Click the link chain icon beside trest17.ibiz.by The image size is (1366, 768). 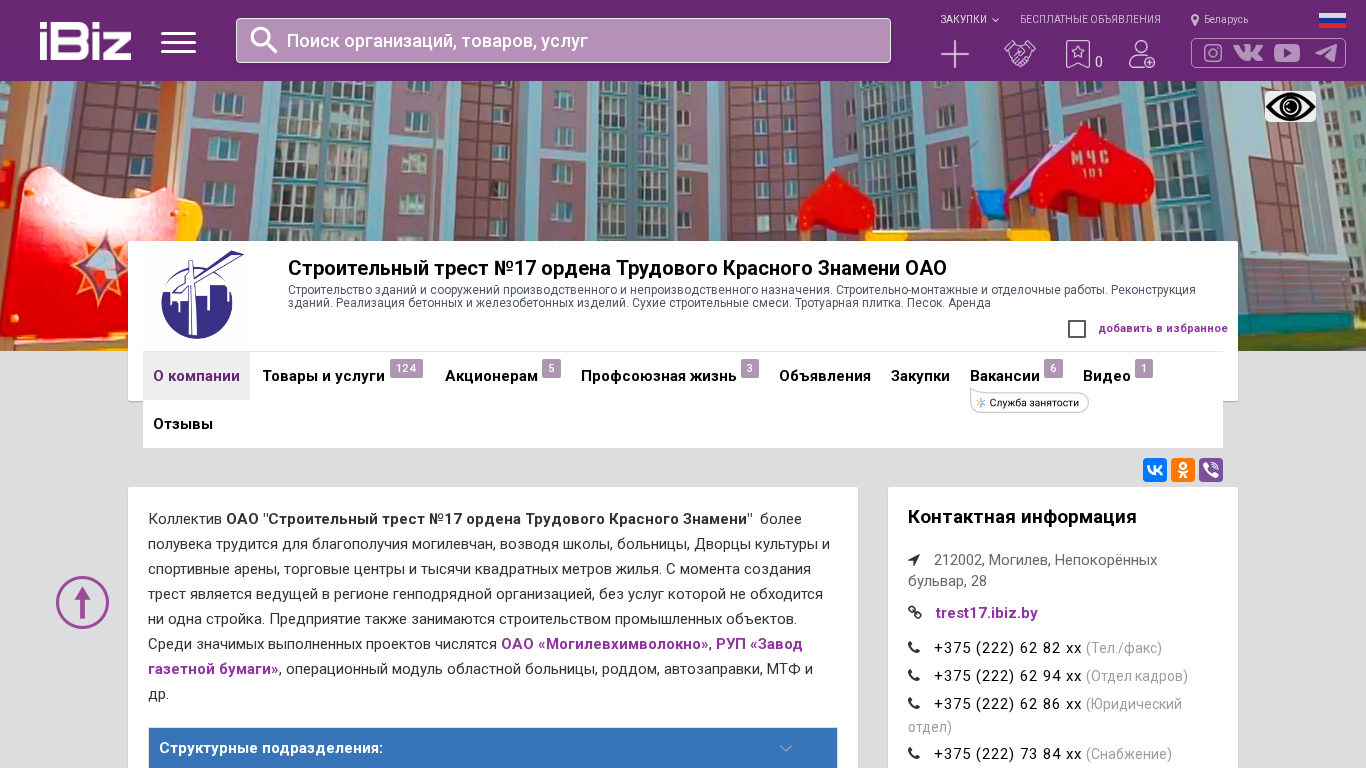(x=915, y=613)
